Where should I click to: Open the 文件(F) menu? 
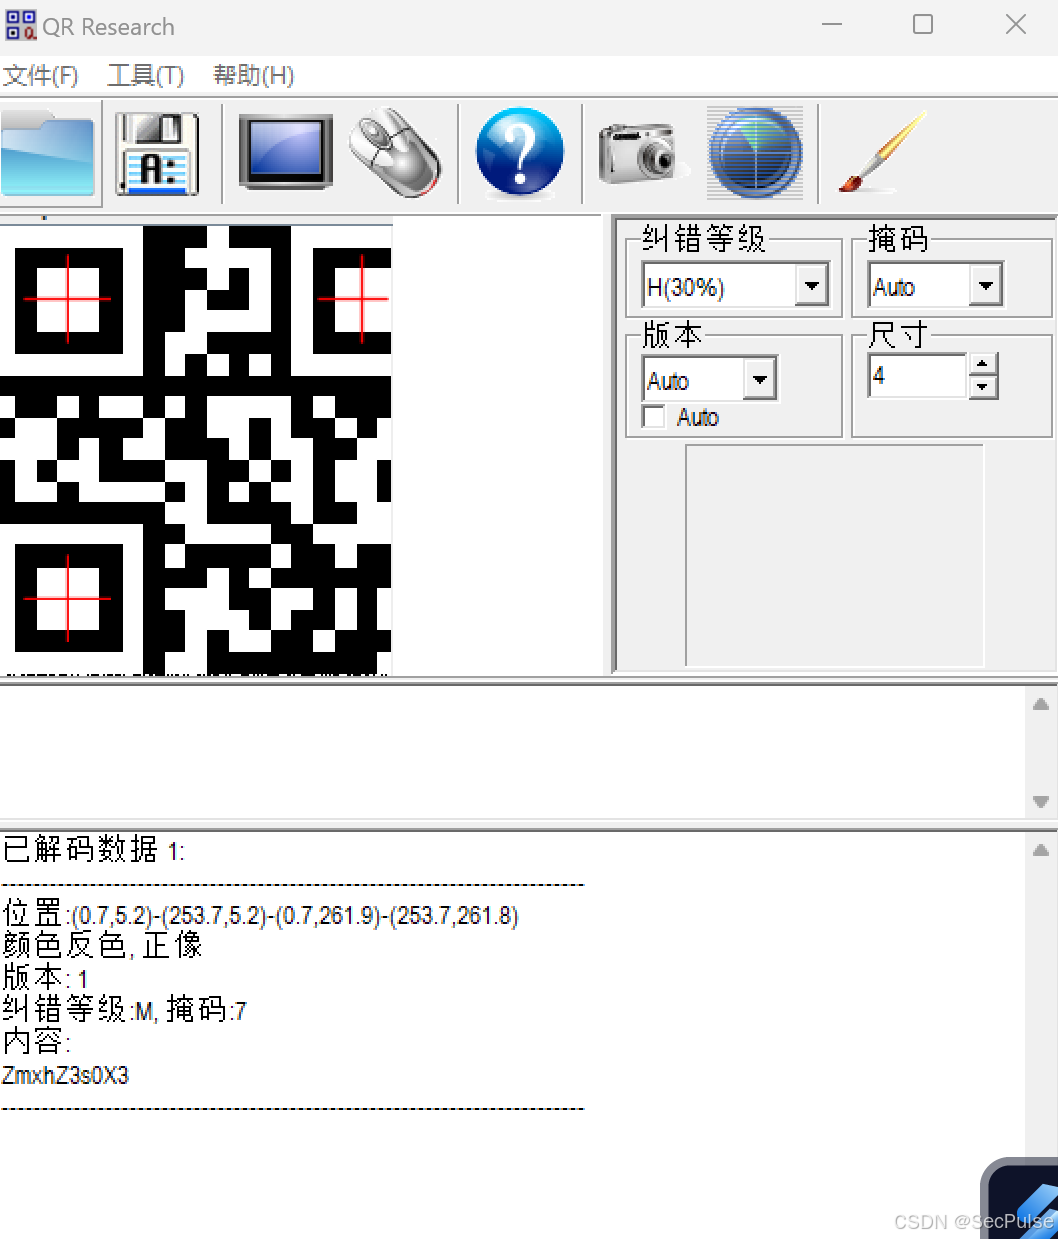pyautogui.click(x=40, y=76)
